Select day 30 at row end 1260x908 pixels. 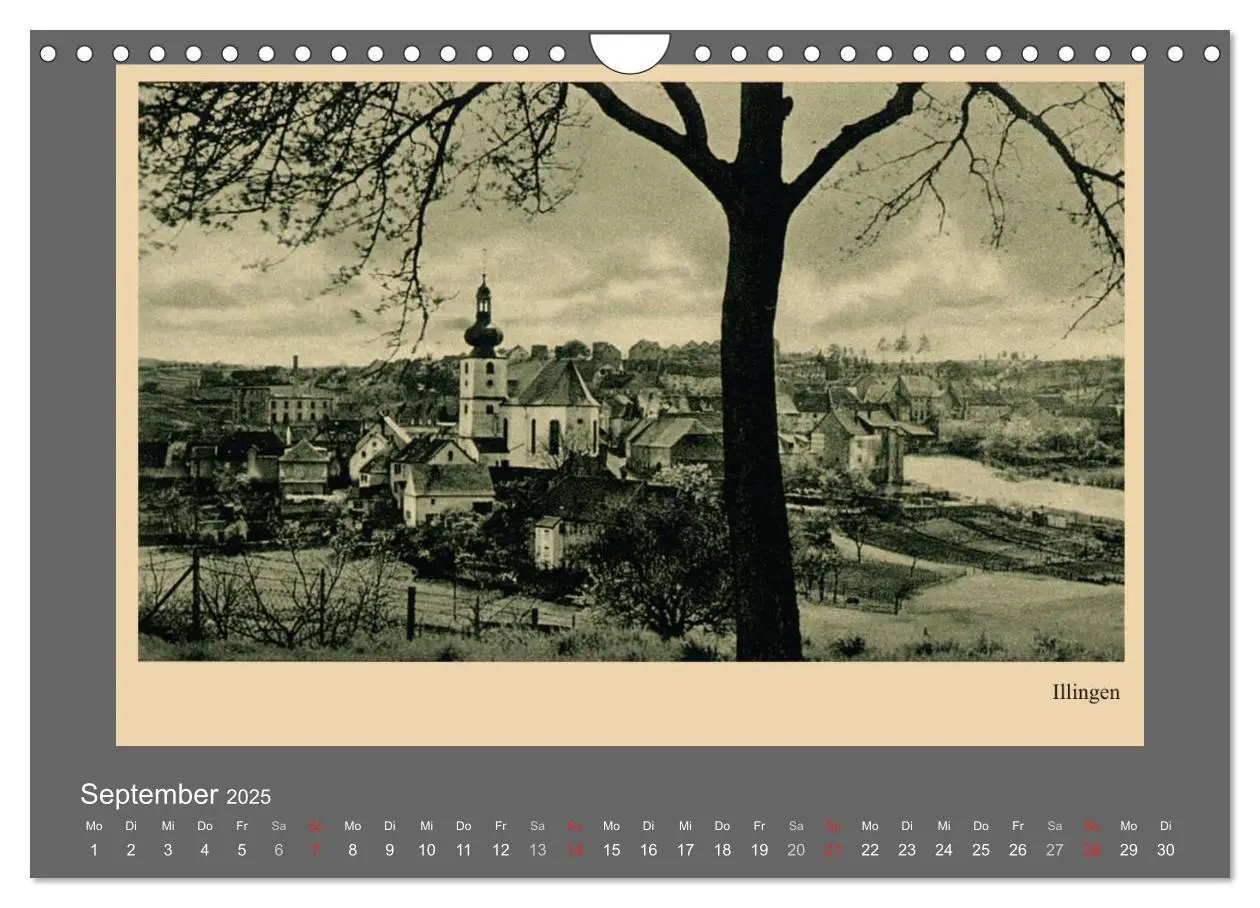1166,850
